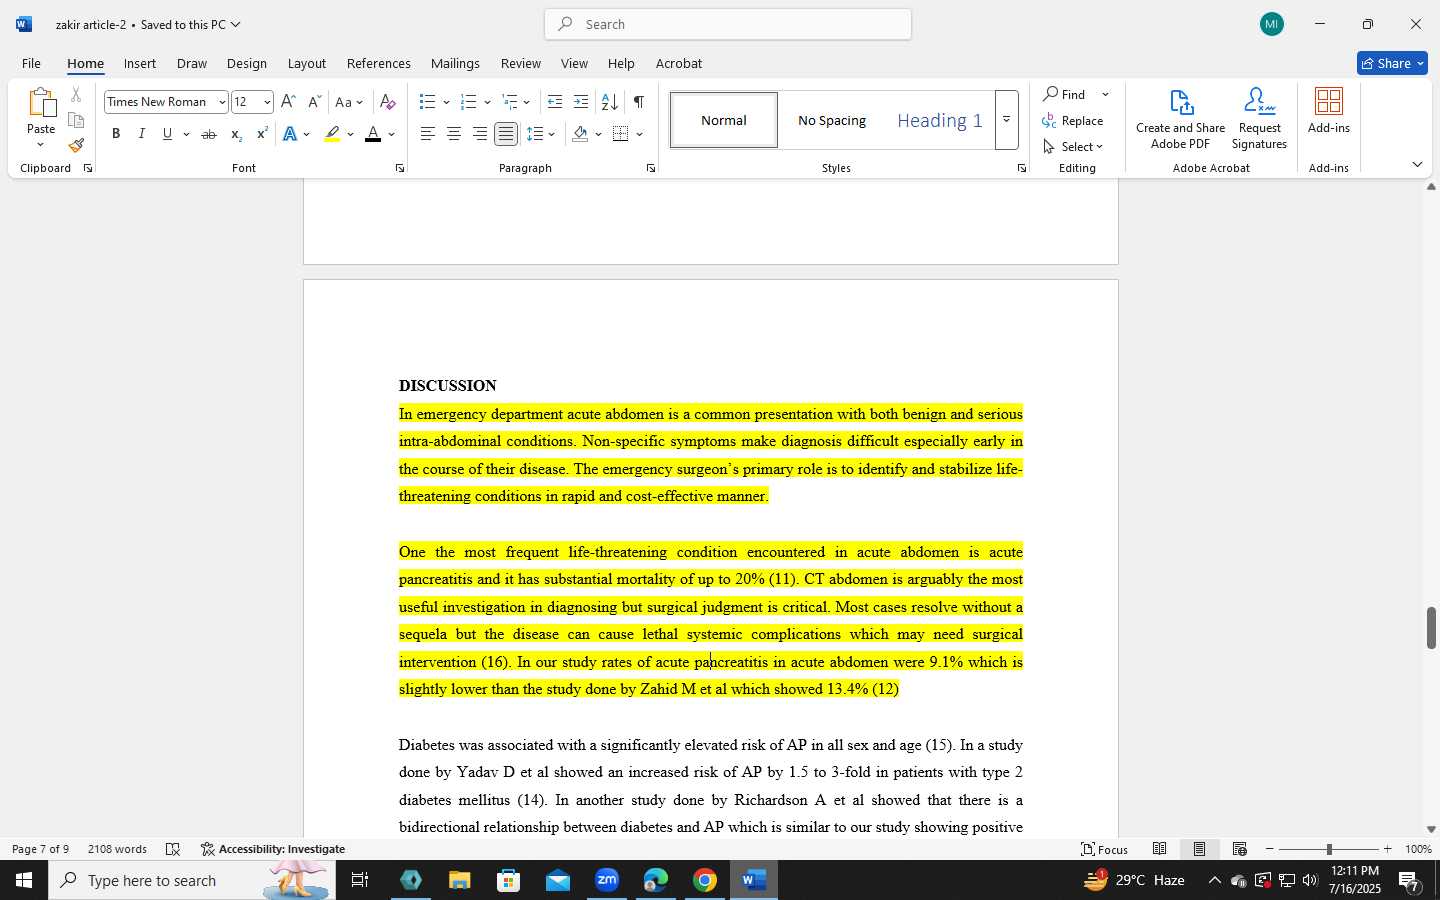Click the vertical scrollbar thumb
The height and width of the screenshot is (900, 1440).
pos(1431,628)
